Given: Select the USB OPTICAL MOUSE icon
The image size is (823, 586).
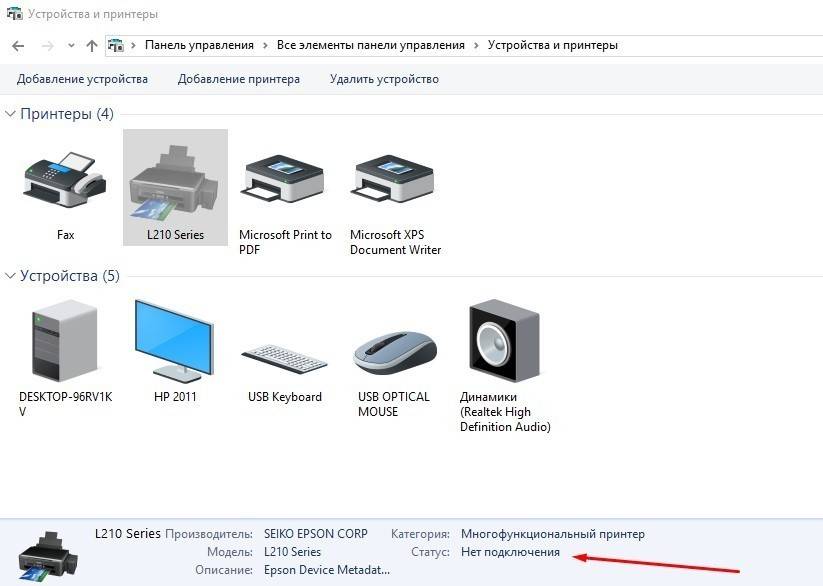Looking at the screenshot, I should pos(395,353).
